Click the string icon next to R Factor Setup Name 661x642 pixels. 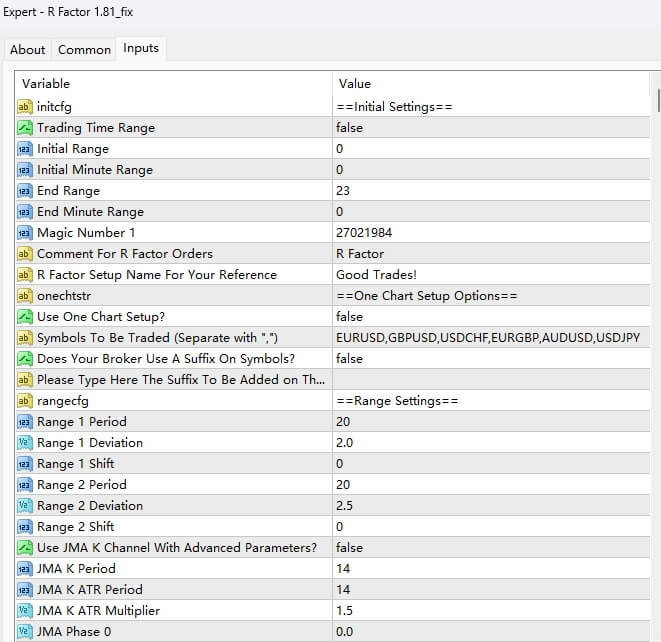pos(24,275)
